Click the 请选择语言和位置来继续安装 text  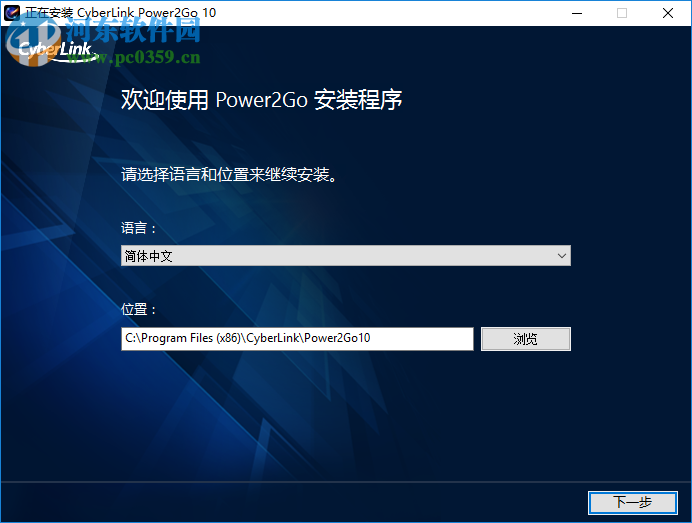click(x=229, y=174)
